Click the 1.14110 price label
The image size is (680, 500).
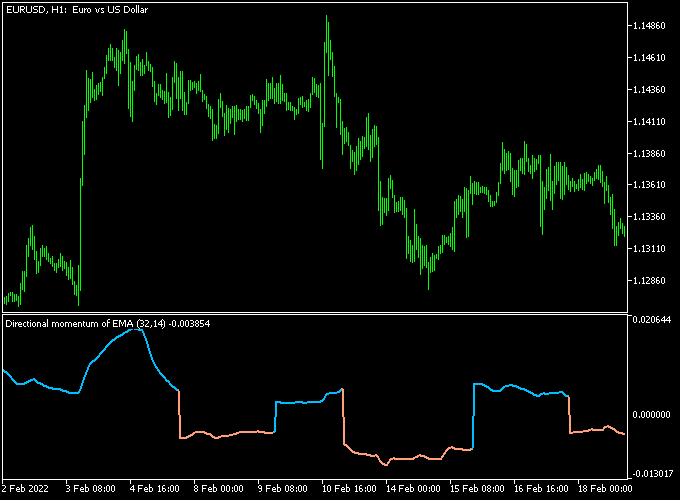click(649, 122)
